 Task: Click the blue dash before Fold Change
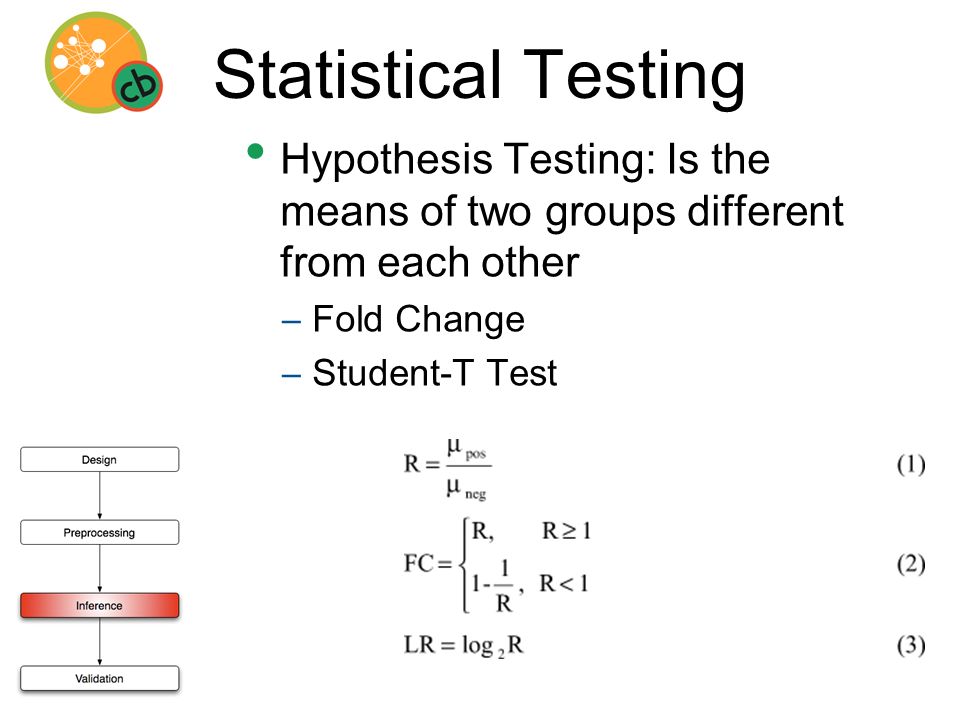[x=291, y=321]
